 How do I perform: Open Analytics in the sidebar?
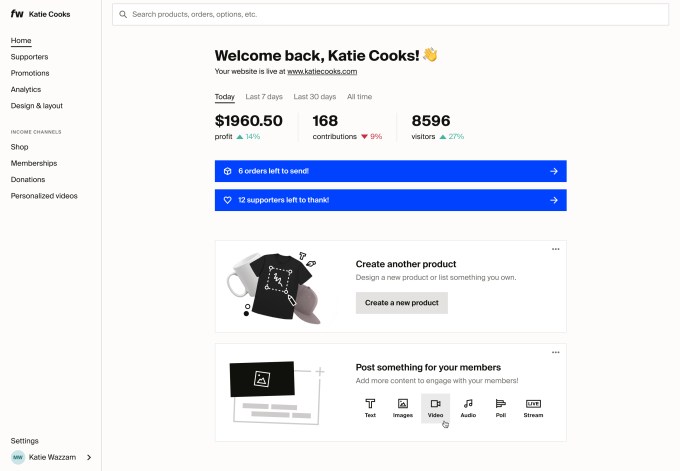(26, 89)
